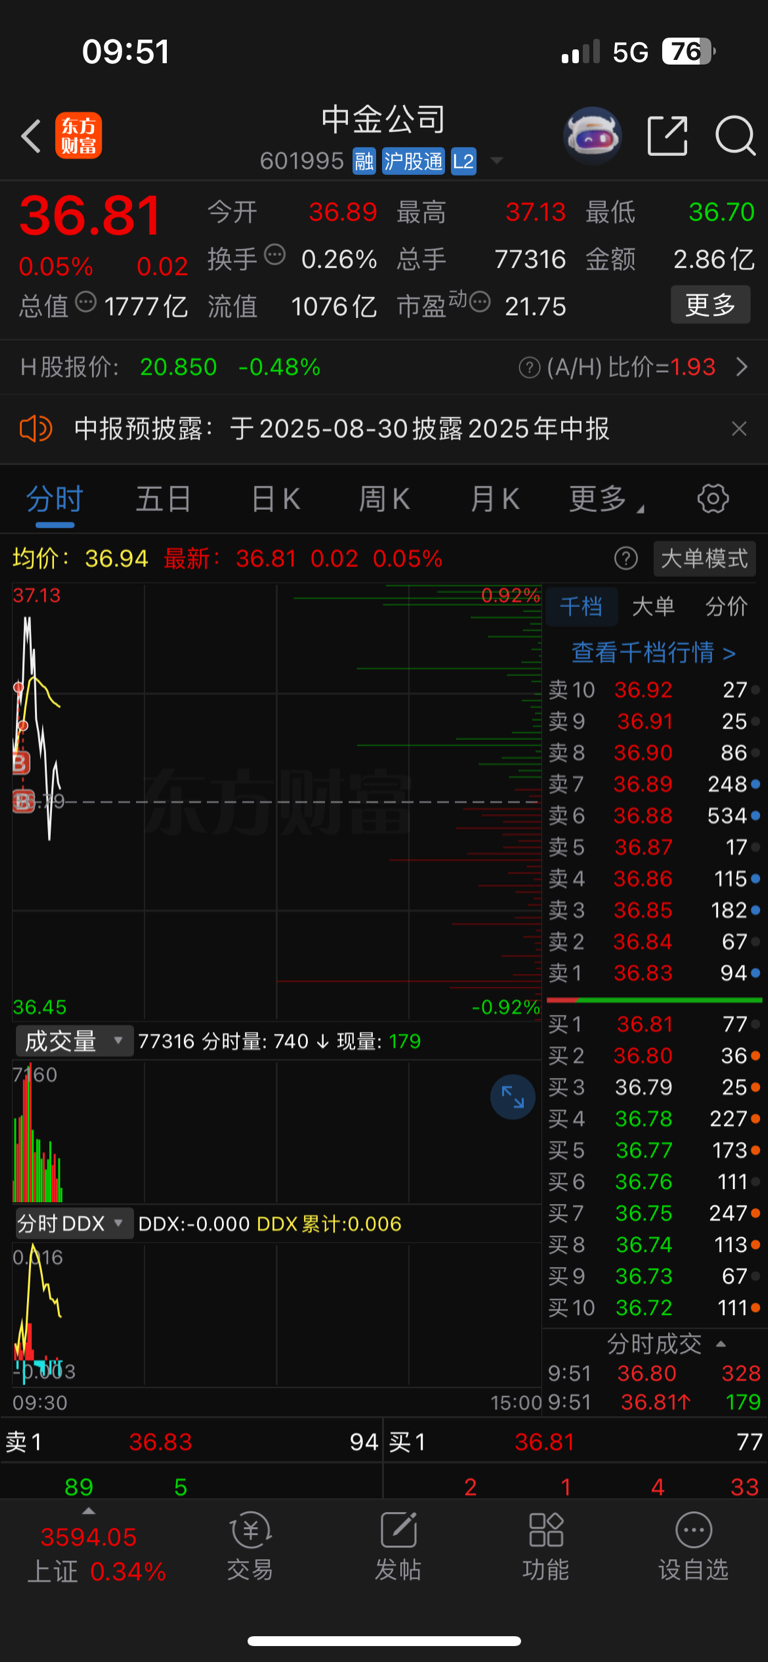Screen dimensions: 768x1663
Task: Tap the 均价 36.94 value
Action: click(x=116, y=558)
